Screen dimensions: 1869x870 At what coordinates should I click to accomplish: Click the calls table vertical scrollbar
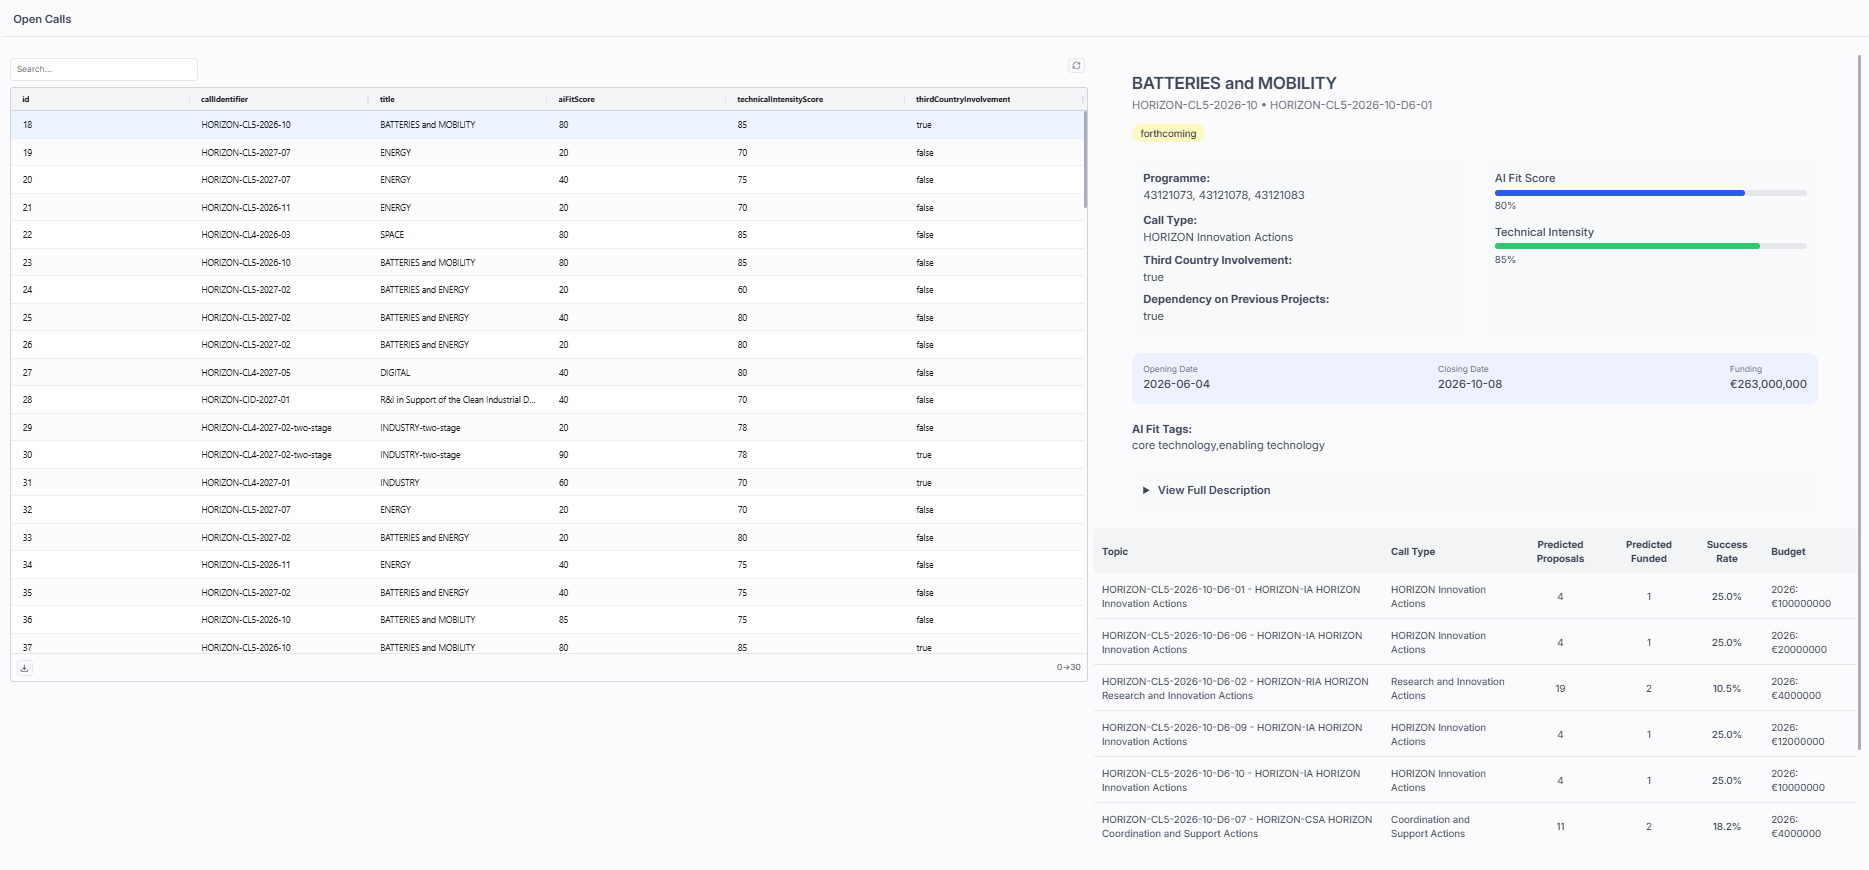click(1085, 160)
